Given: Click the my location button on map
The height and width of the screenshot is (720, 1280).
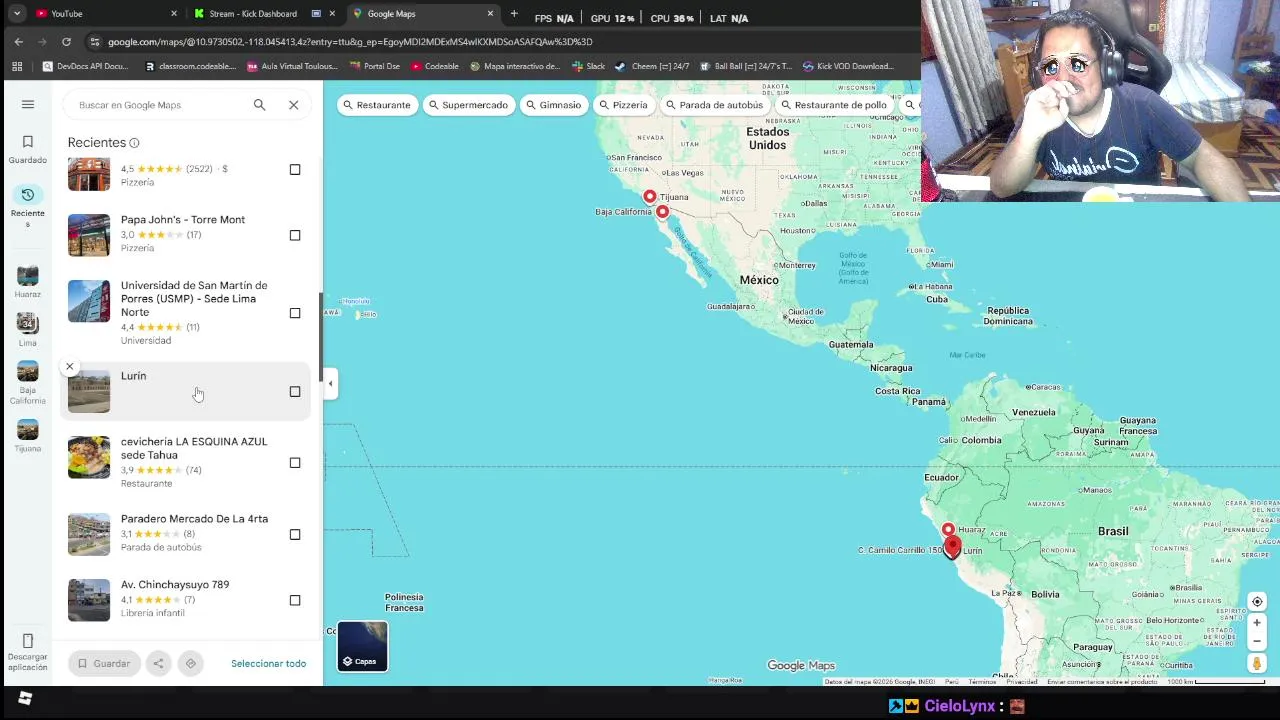Looking at the screenshot, I should tap(1257, 601).
